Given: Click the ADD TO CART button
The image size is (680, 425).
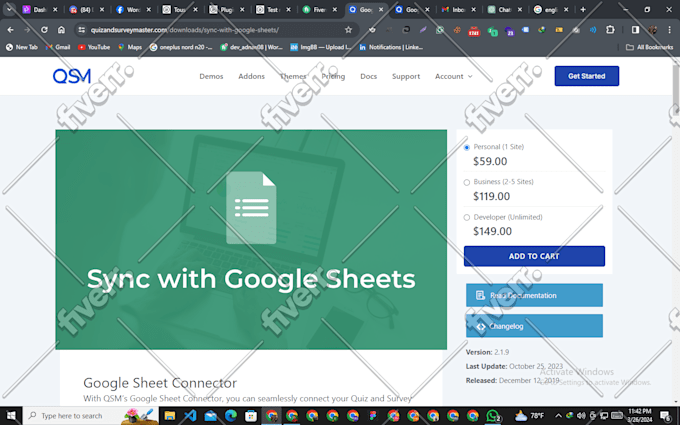Looking at the screenshot, I should (534, 256).
